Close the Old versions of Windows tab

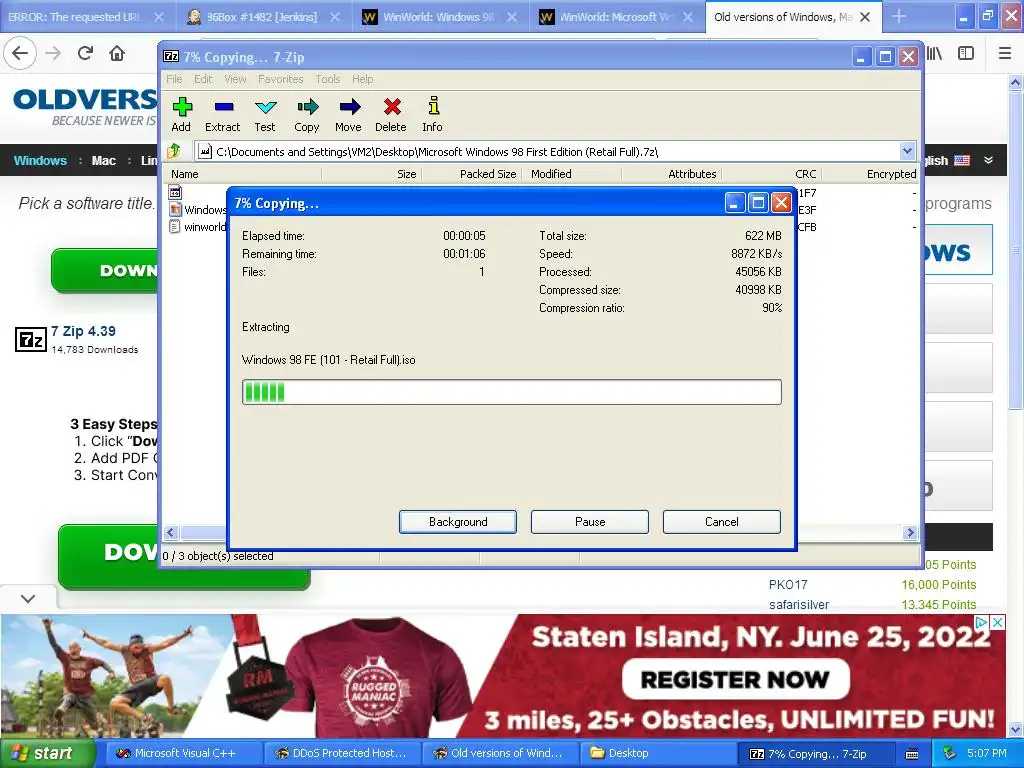pyautogui.click(x=865, y=17)
